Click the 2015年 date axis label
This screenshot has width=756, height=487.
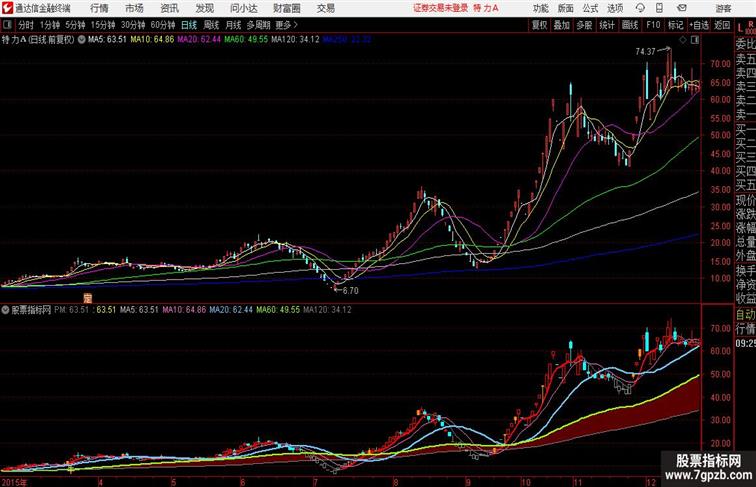(x=14, y=482)
